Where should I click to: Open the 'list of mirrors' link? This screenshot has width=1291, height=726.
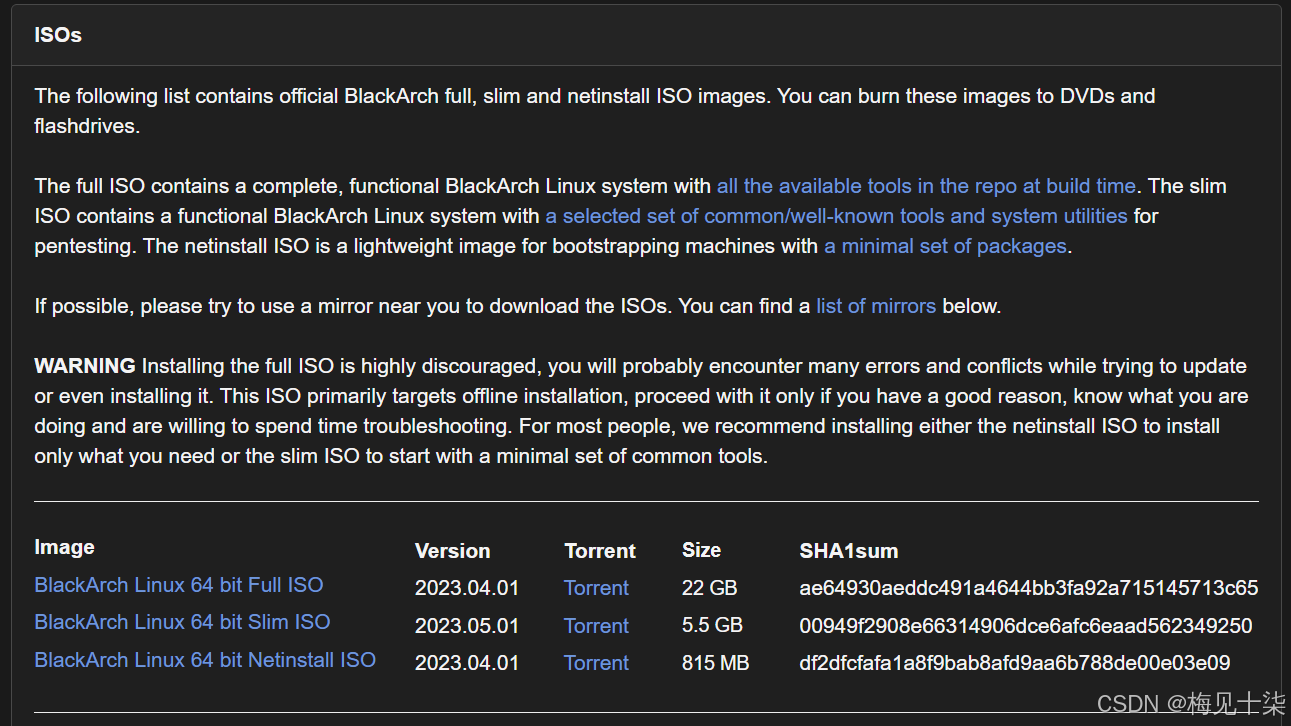coord(876,306)
